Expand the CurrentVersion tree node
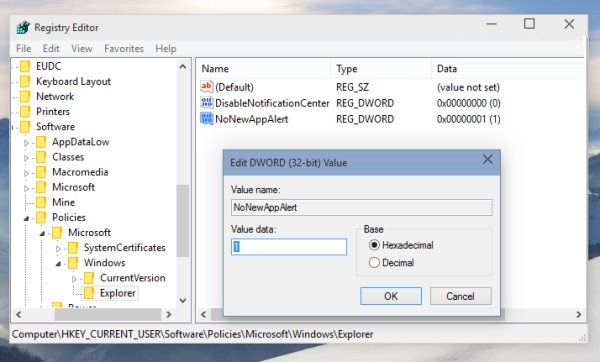The image size is (600, 362). coord(74,279)
